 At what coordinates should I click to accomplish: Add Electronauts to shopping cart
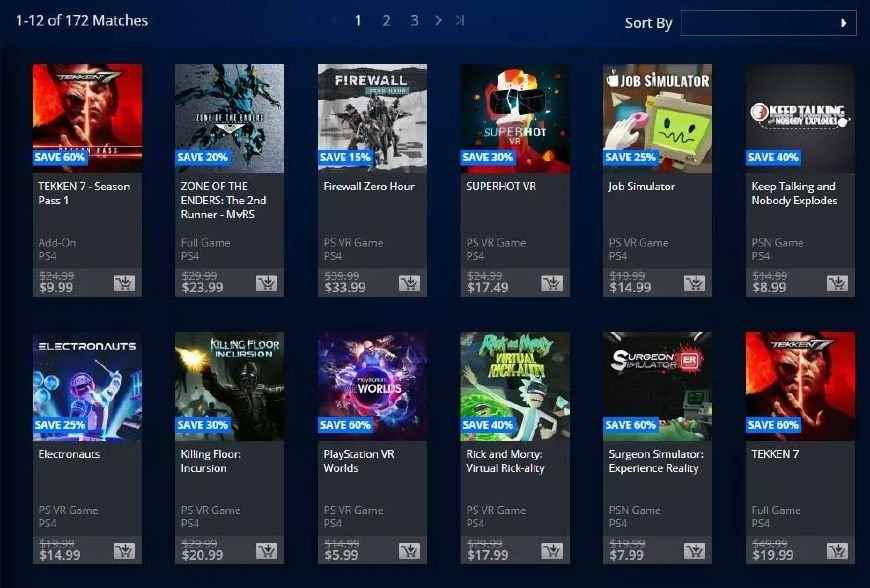pos(124,551)
